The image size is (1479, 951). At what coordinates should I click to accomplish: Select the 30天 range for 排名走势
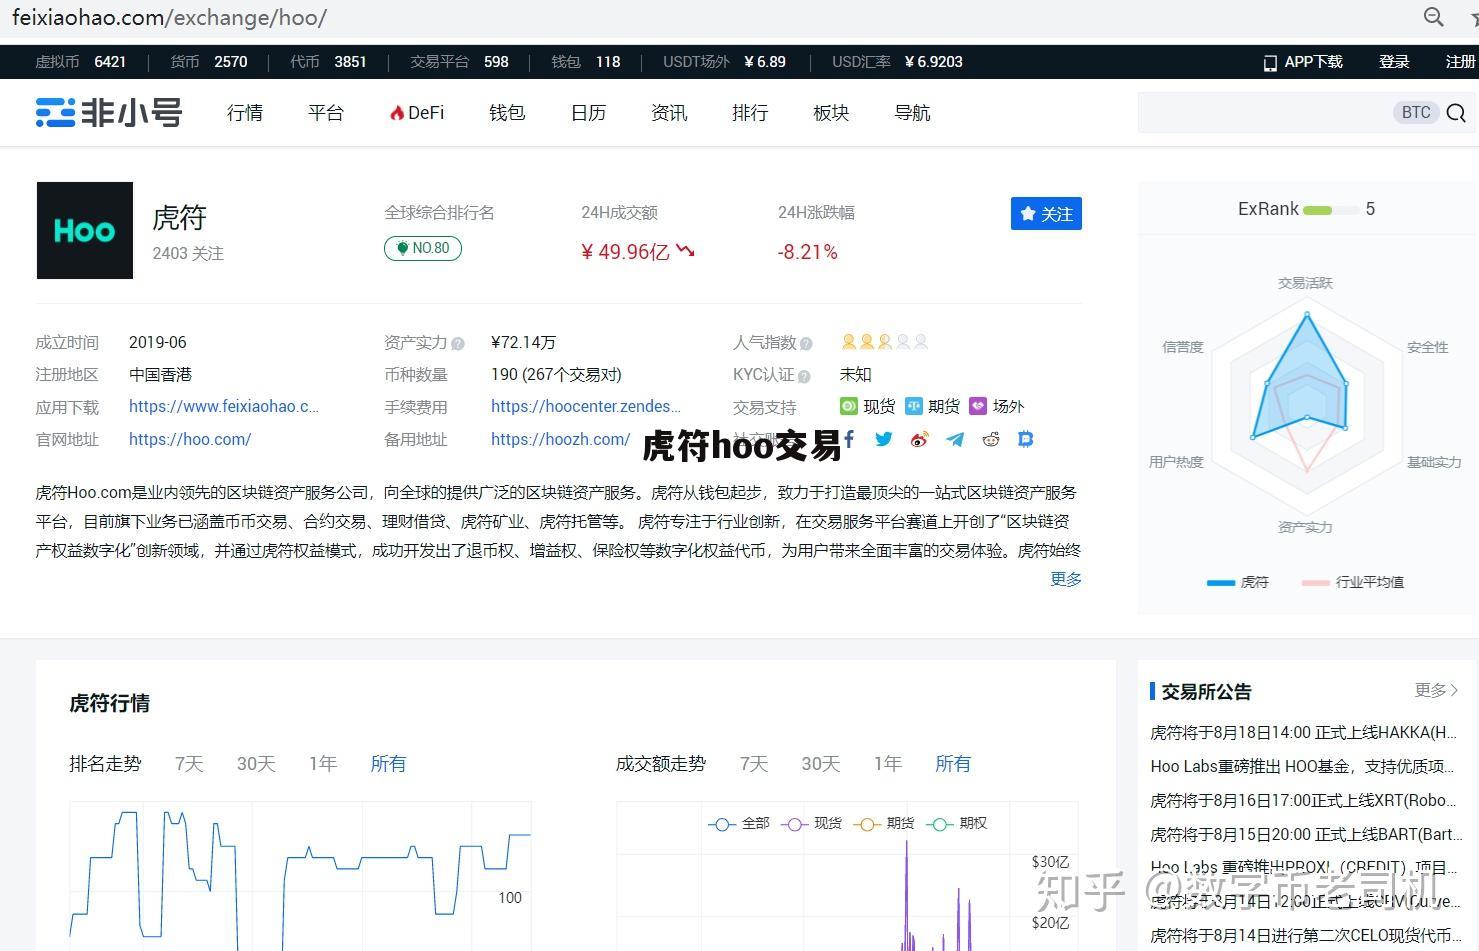click(255, 763)
